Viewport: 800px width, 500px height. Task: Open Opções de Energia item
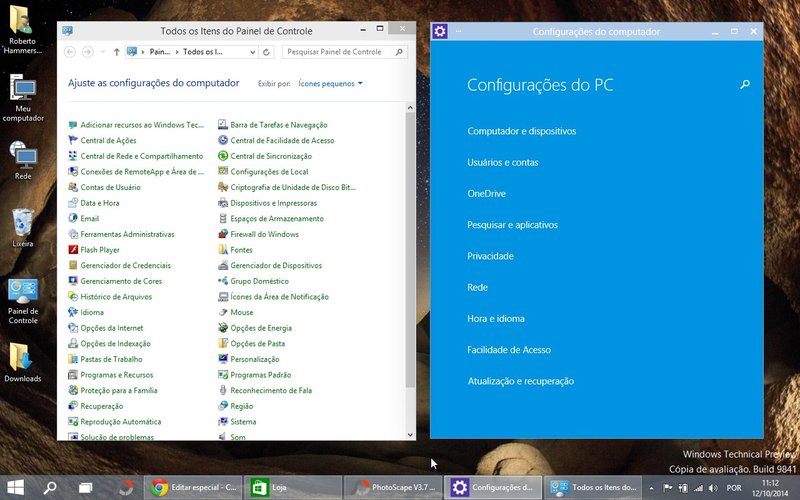pyautogui.click(x=261, y=328)
